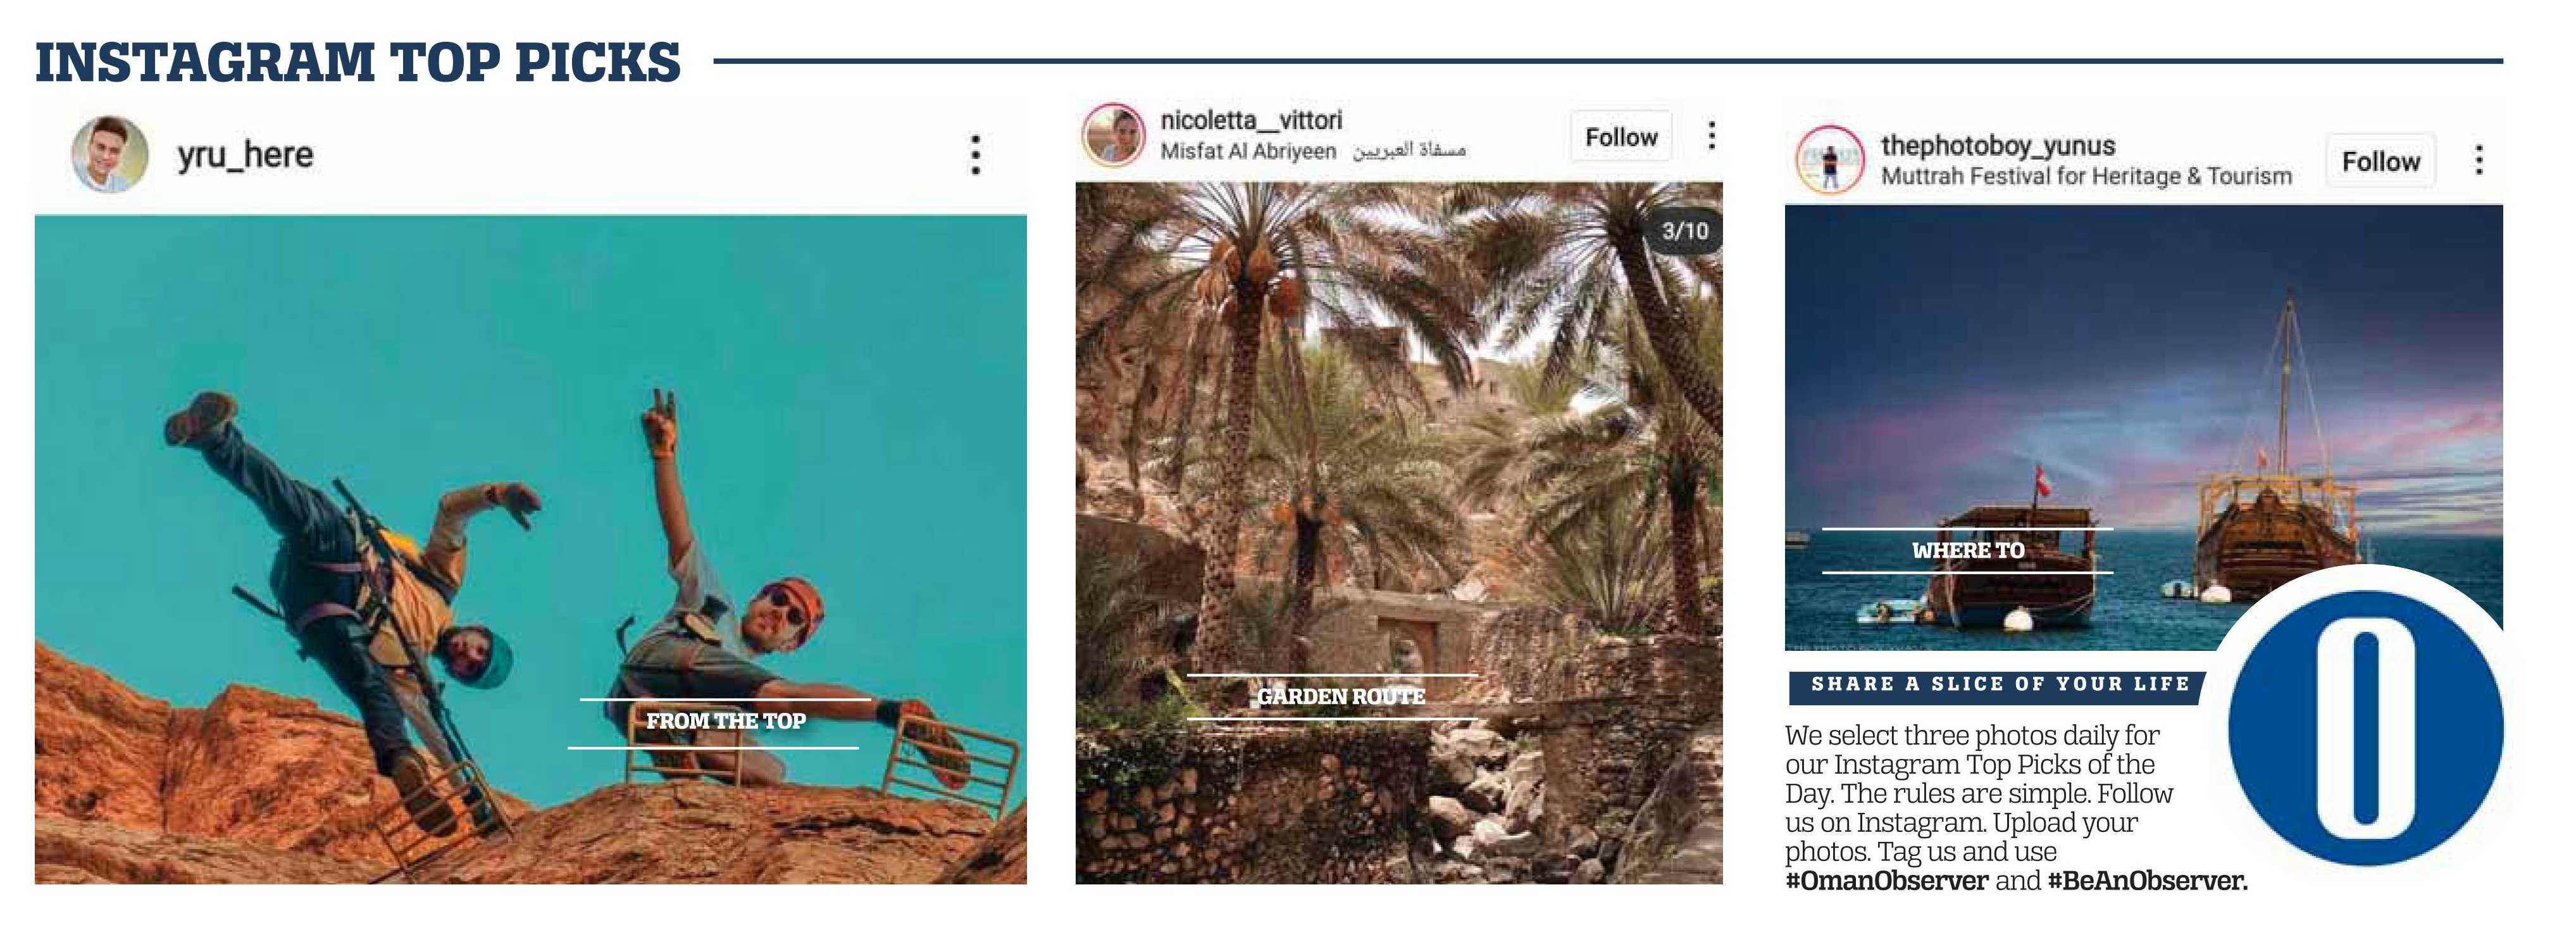Open thephotoboy_yunus profile picture
The width and height of the screenshot is (2576, 930).
click(1830, 160)
